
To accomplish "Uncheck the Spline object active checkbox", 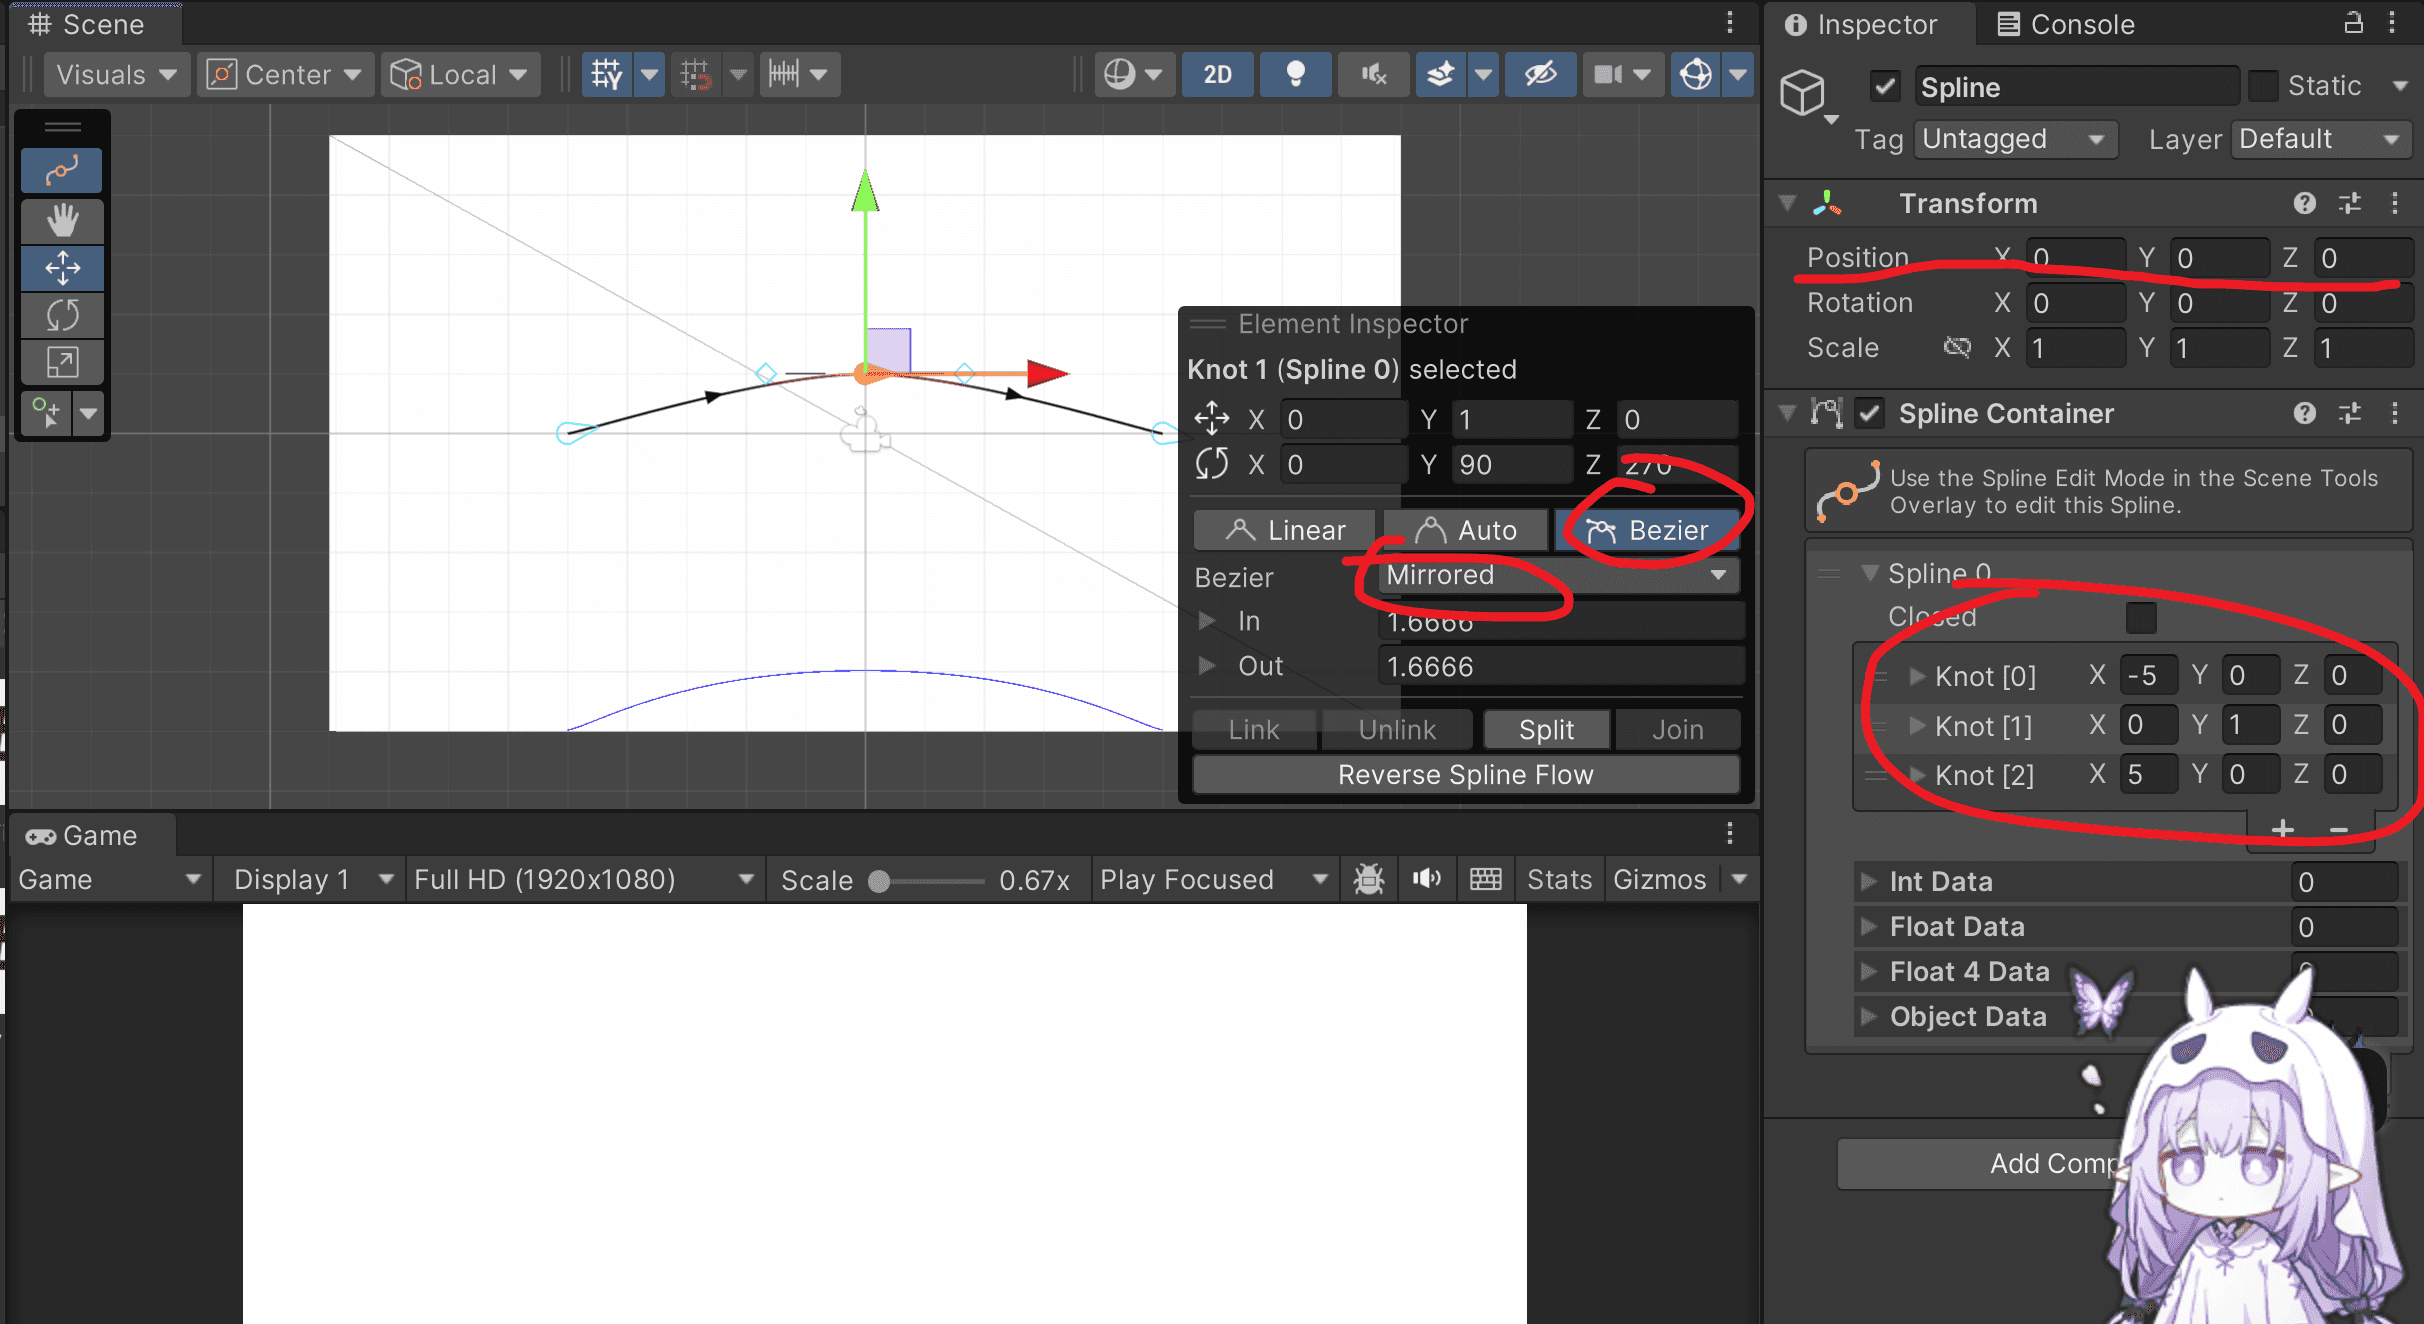I will [x=1885, y=87].
